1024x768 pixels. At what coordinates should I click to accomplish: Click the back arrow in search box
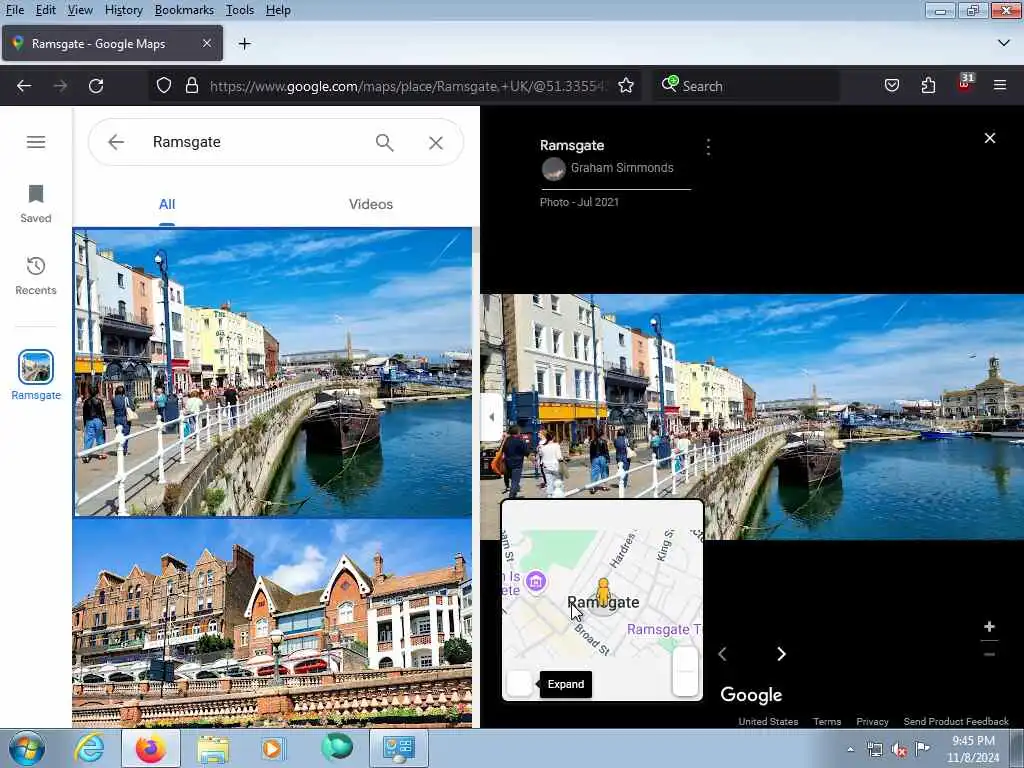[x=116, y=142]
